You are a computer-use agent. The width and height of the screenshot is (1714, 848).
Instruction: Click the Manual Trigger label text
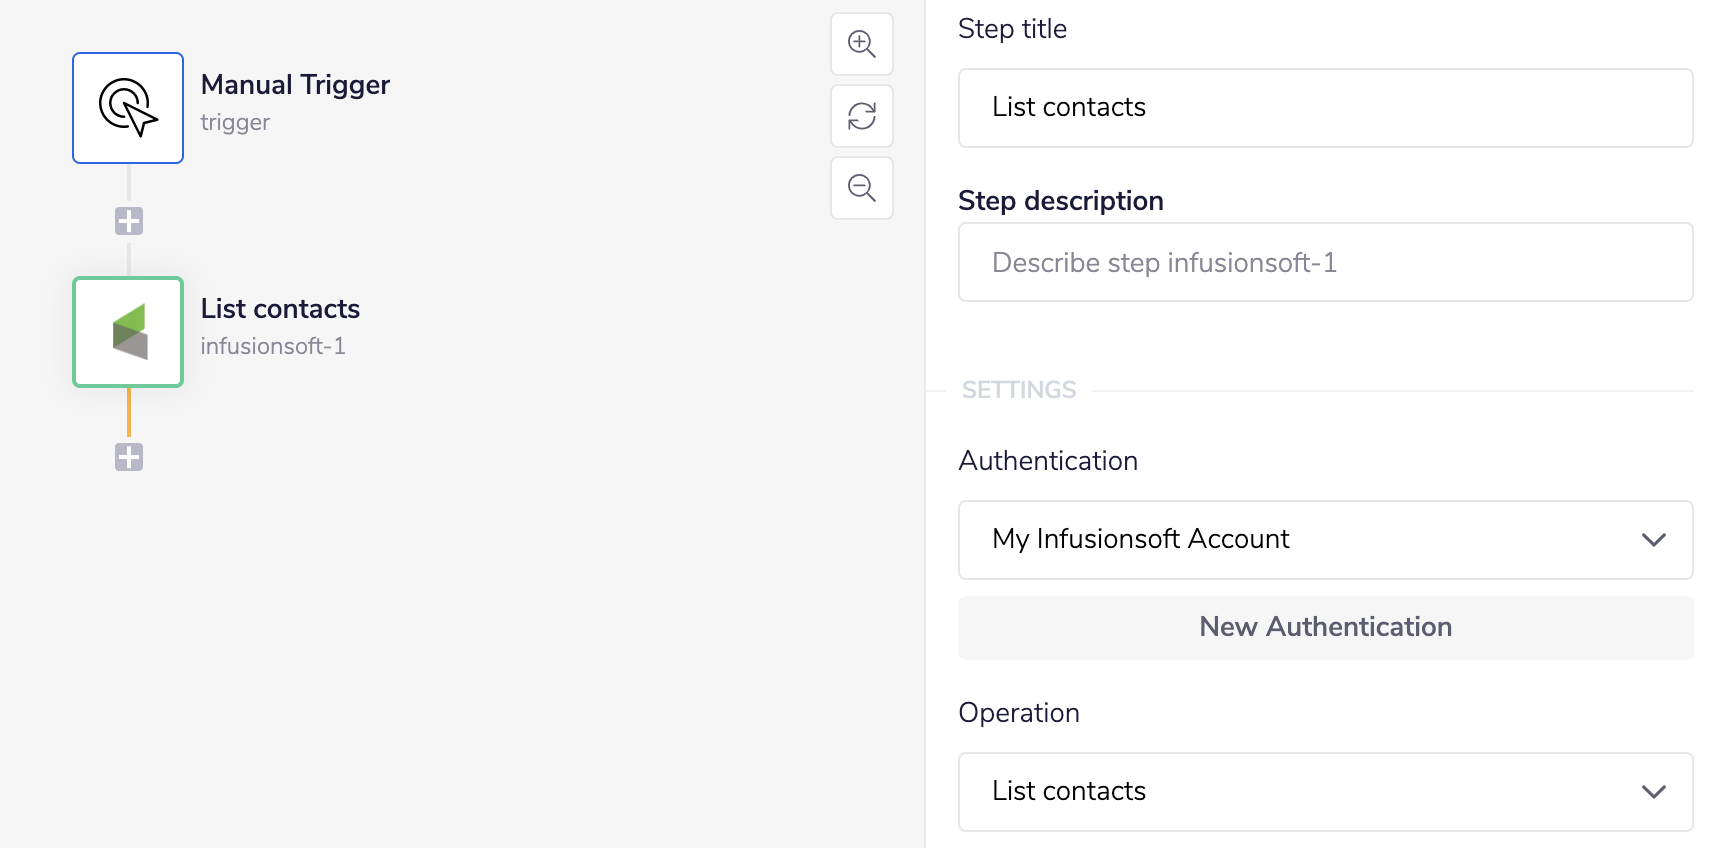(x=295, y=85)
